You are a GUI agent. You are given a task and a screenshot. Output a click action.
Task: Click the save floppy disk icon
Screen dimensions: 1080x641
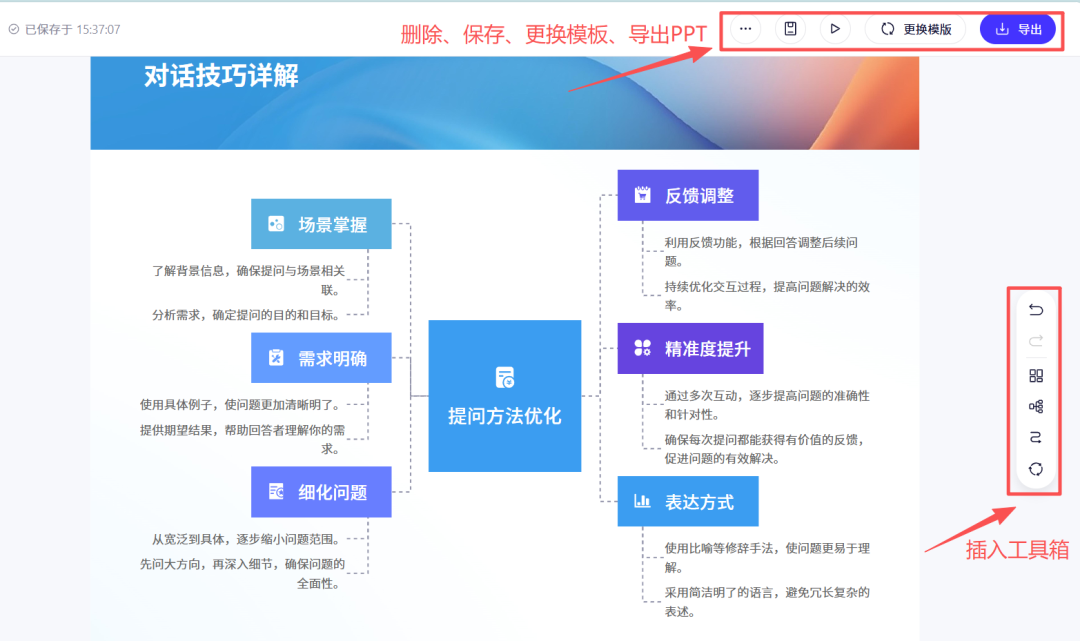(x=790, y=29)
